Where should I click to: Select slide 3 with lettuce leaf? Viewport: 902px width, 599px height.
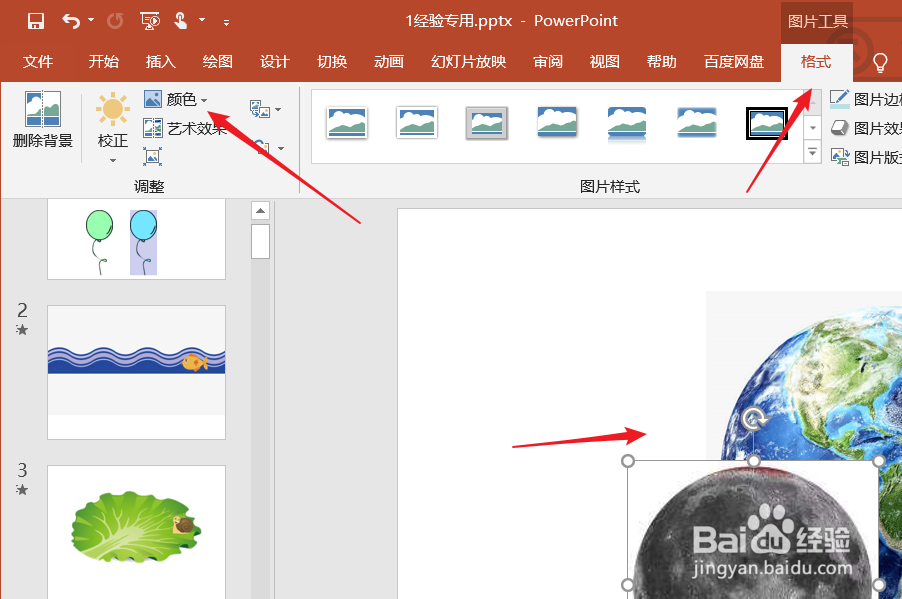tap(136, 532)
